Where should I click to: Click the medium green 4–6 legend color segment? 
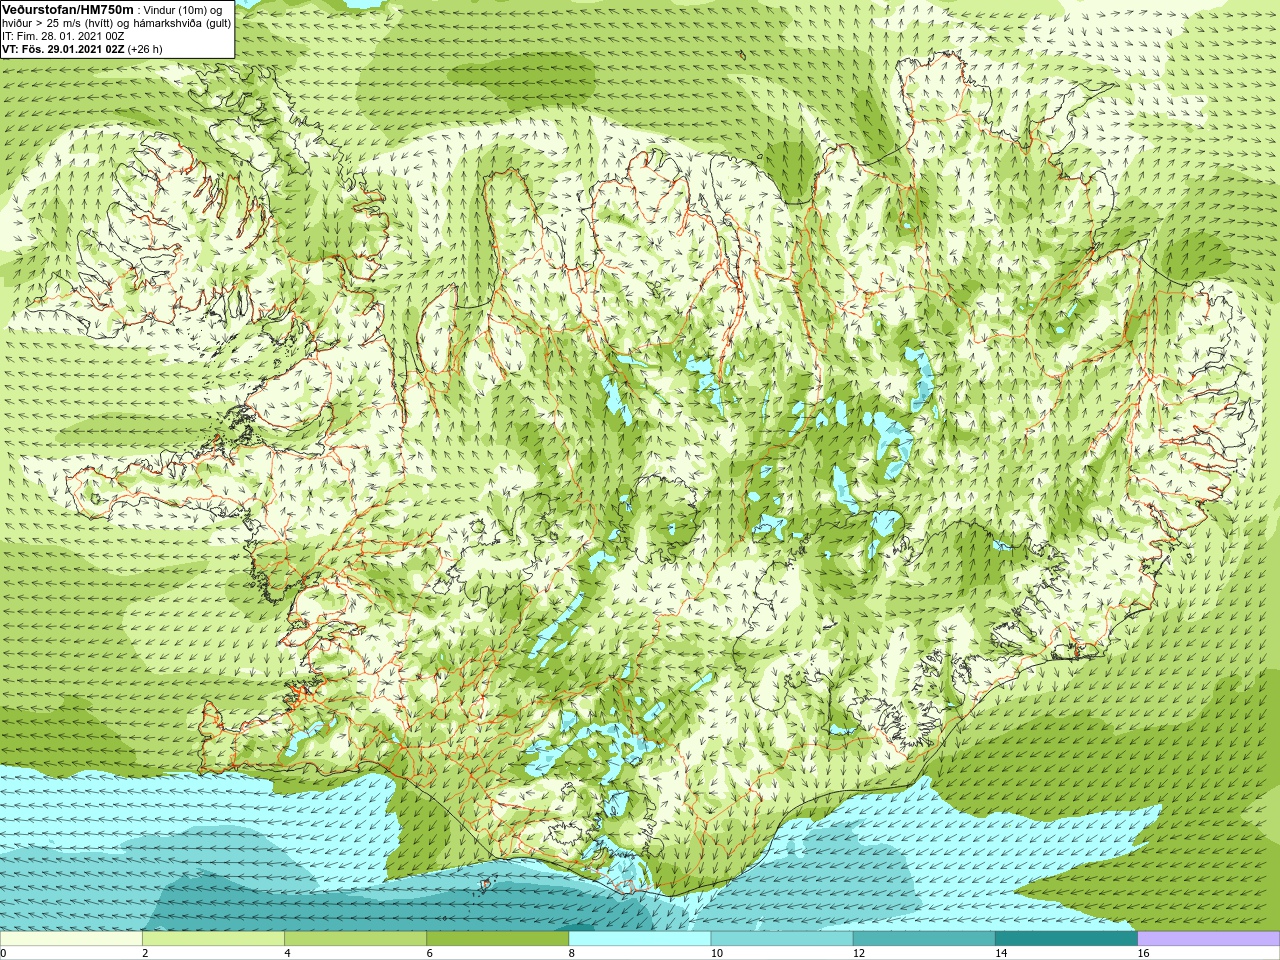tap(355, 939)
